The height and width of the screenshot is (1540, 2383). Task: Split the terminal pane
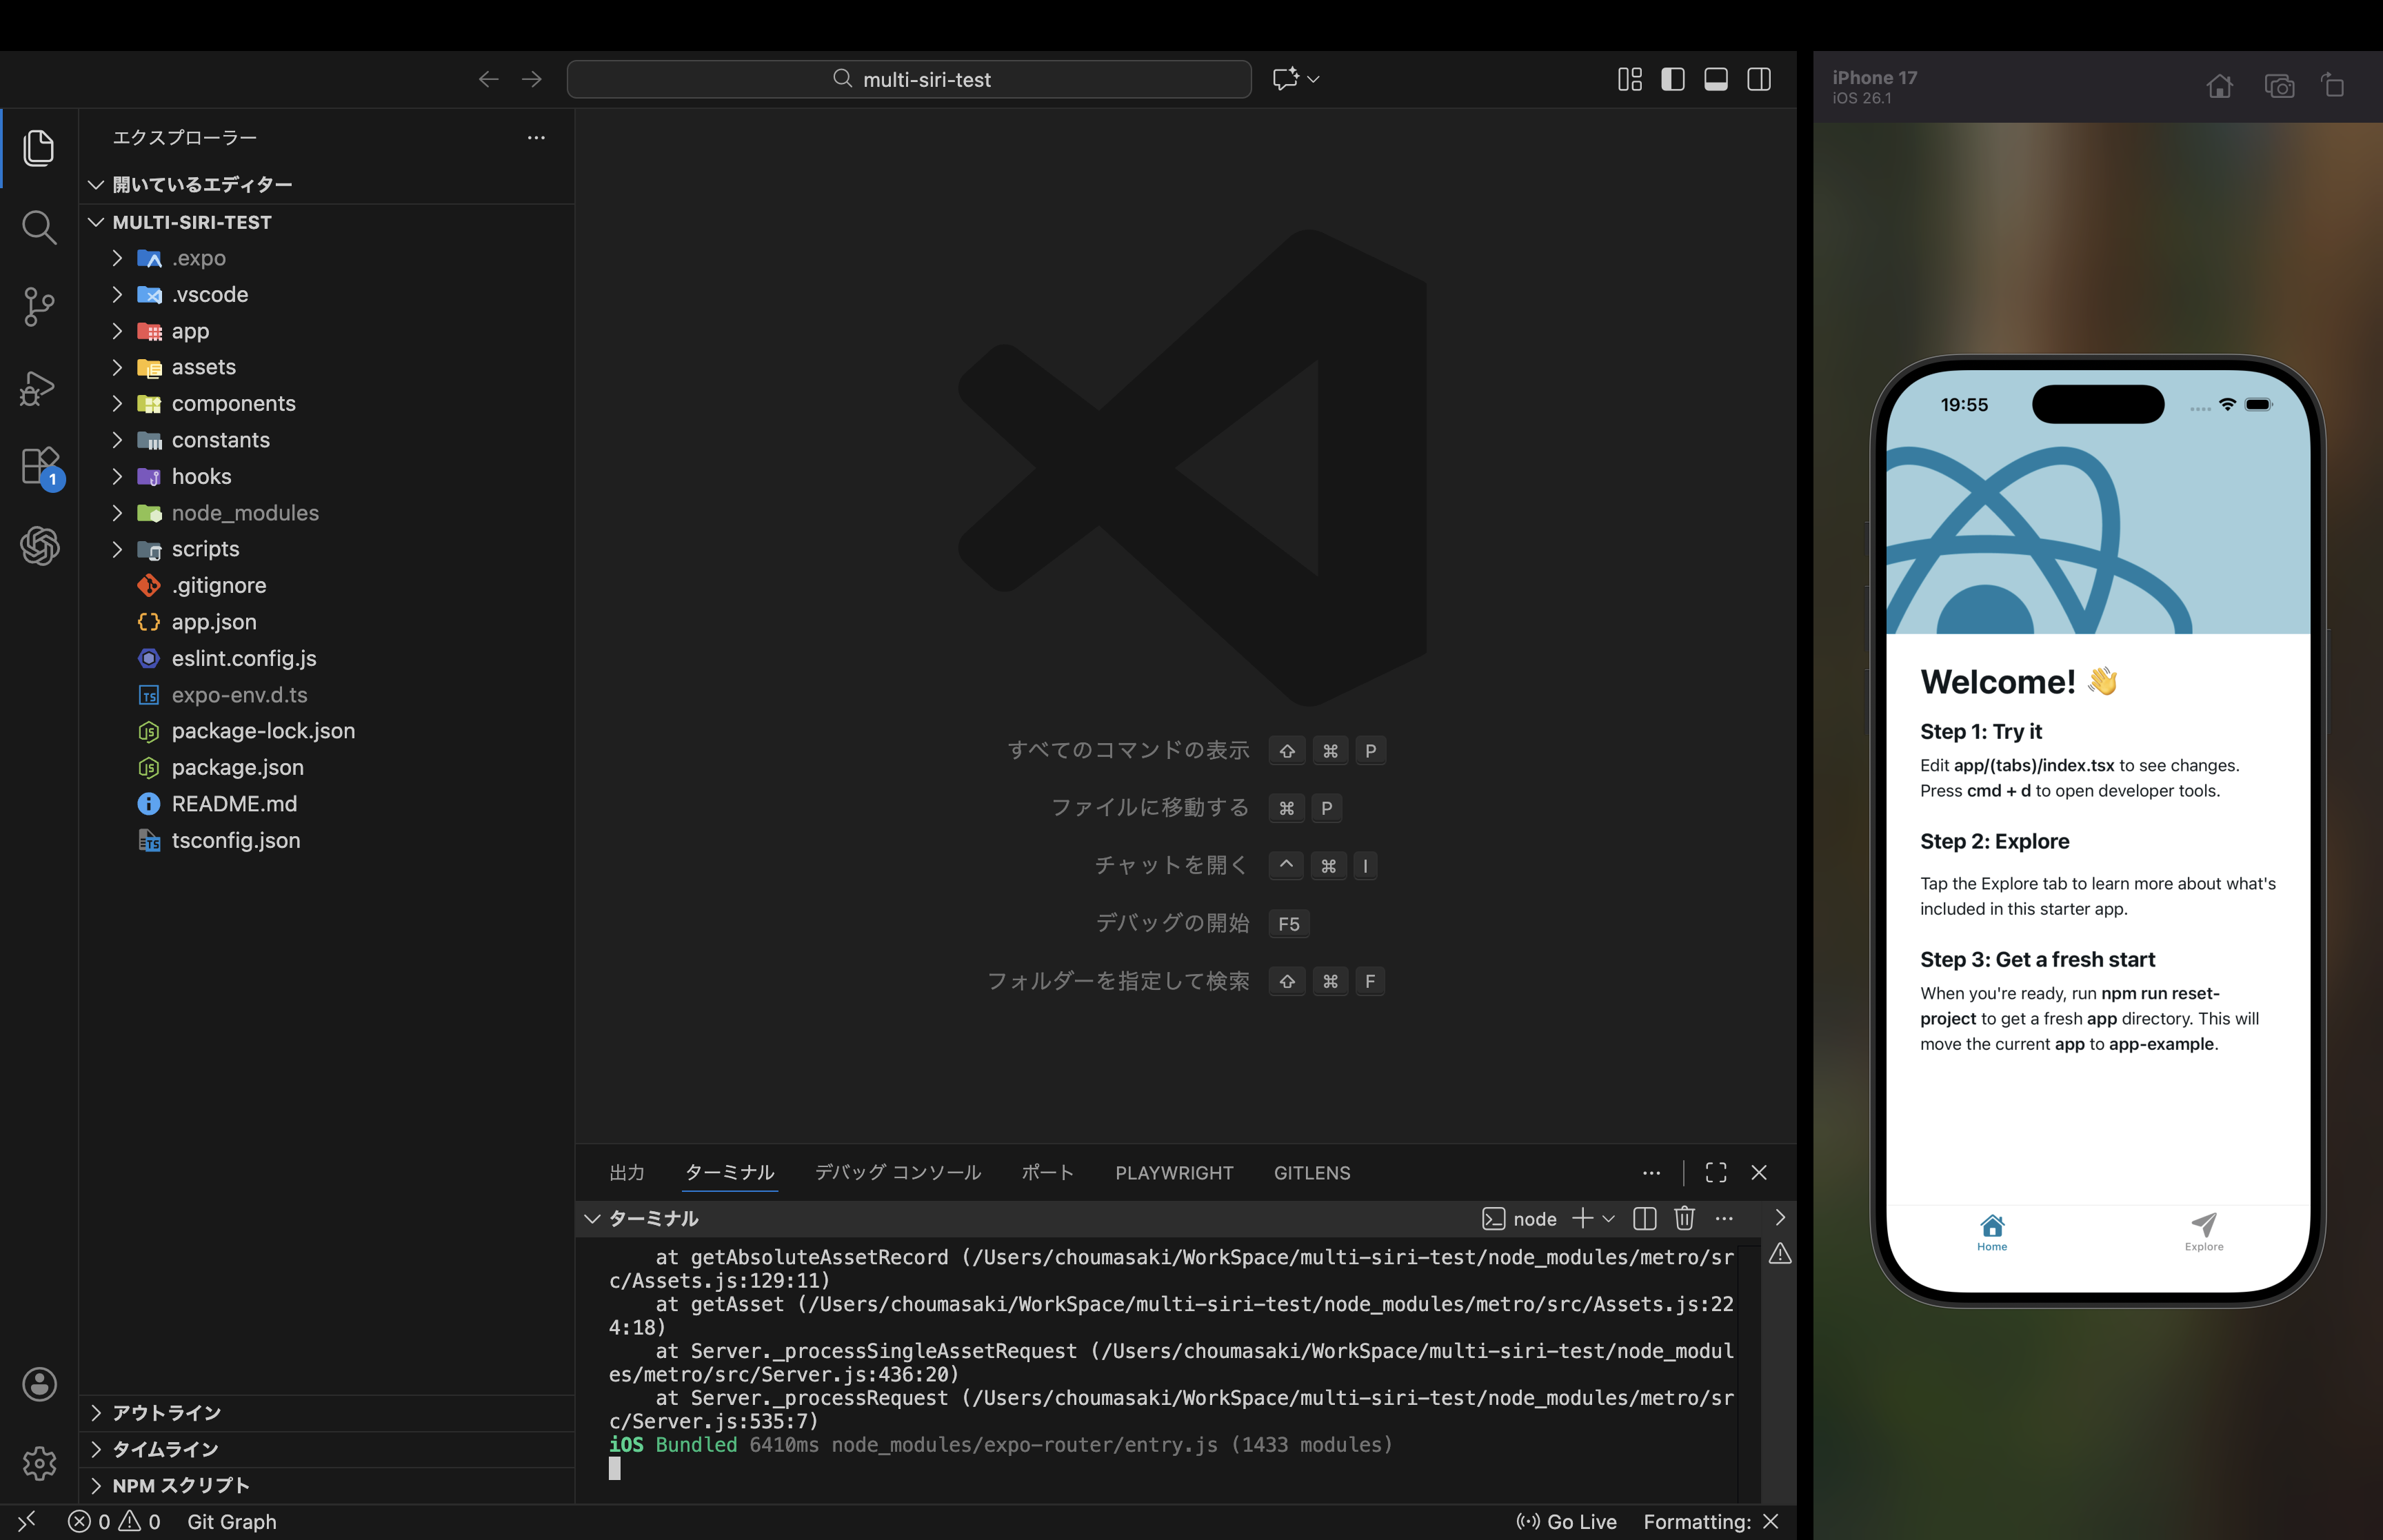click(1644, 1218)
